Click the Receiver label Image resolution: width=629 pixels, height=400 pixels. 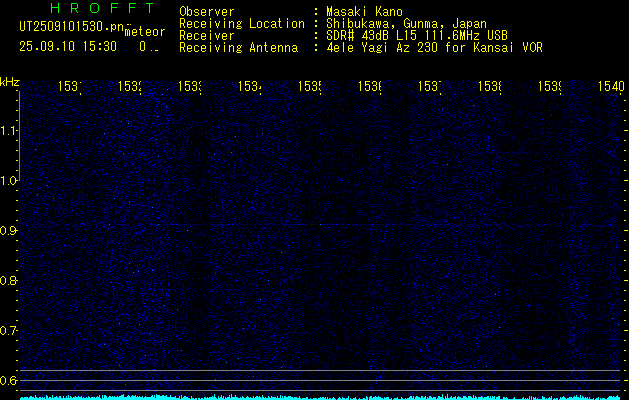pos(207,36)
